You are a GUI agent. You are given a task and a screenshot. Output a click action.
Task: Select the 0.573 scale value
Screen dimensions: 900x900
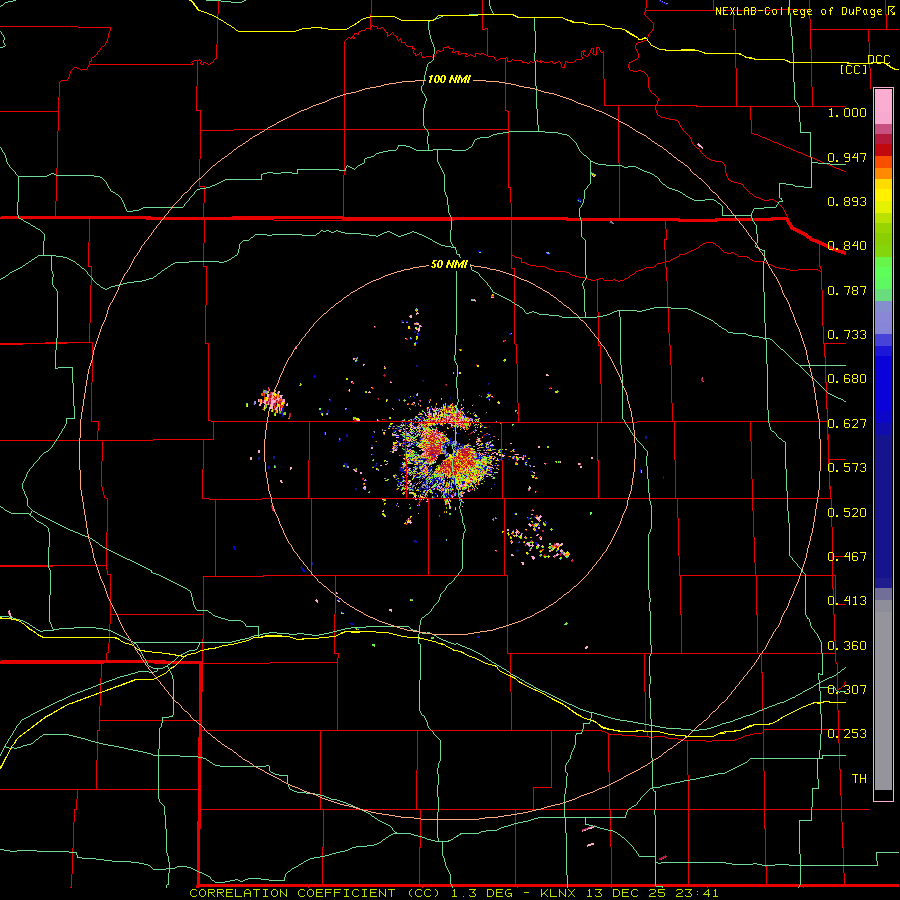tap(847, 468)
